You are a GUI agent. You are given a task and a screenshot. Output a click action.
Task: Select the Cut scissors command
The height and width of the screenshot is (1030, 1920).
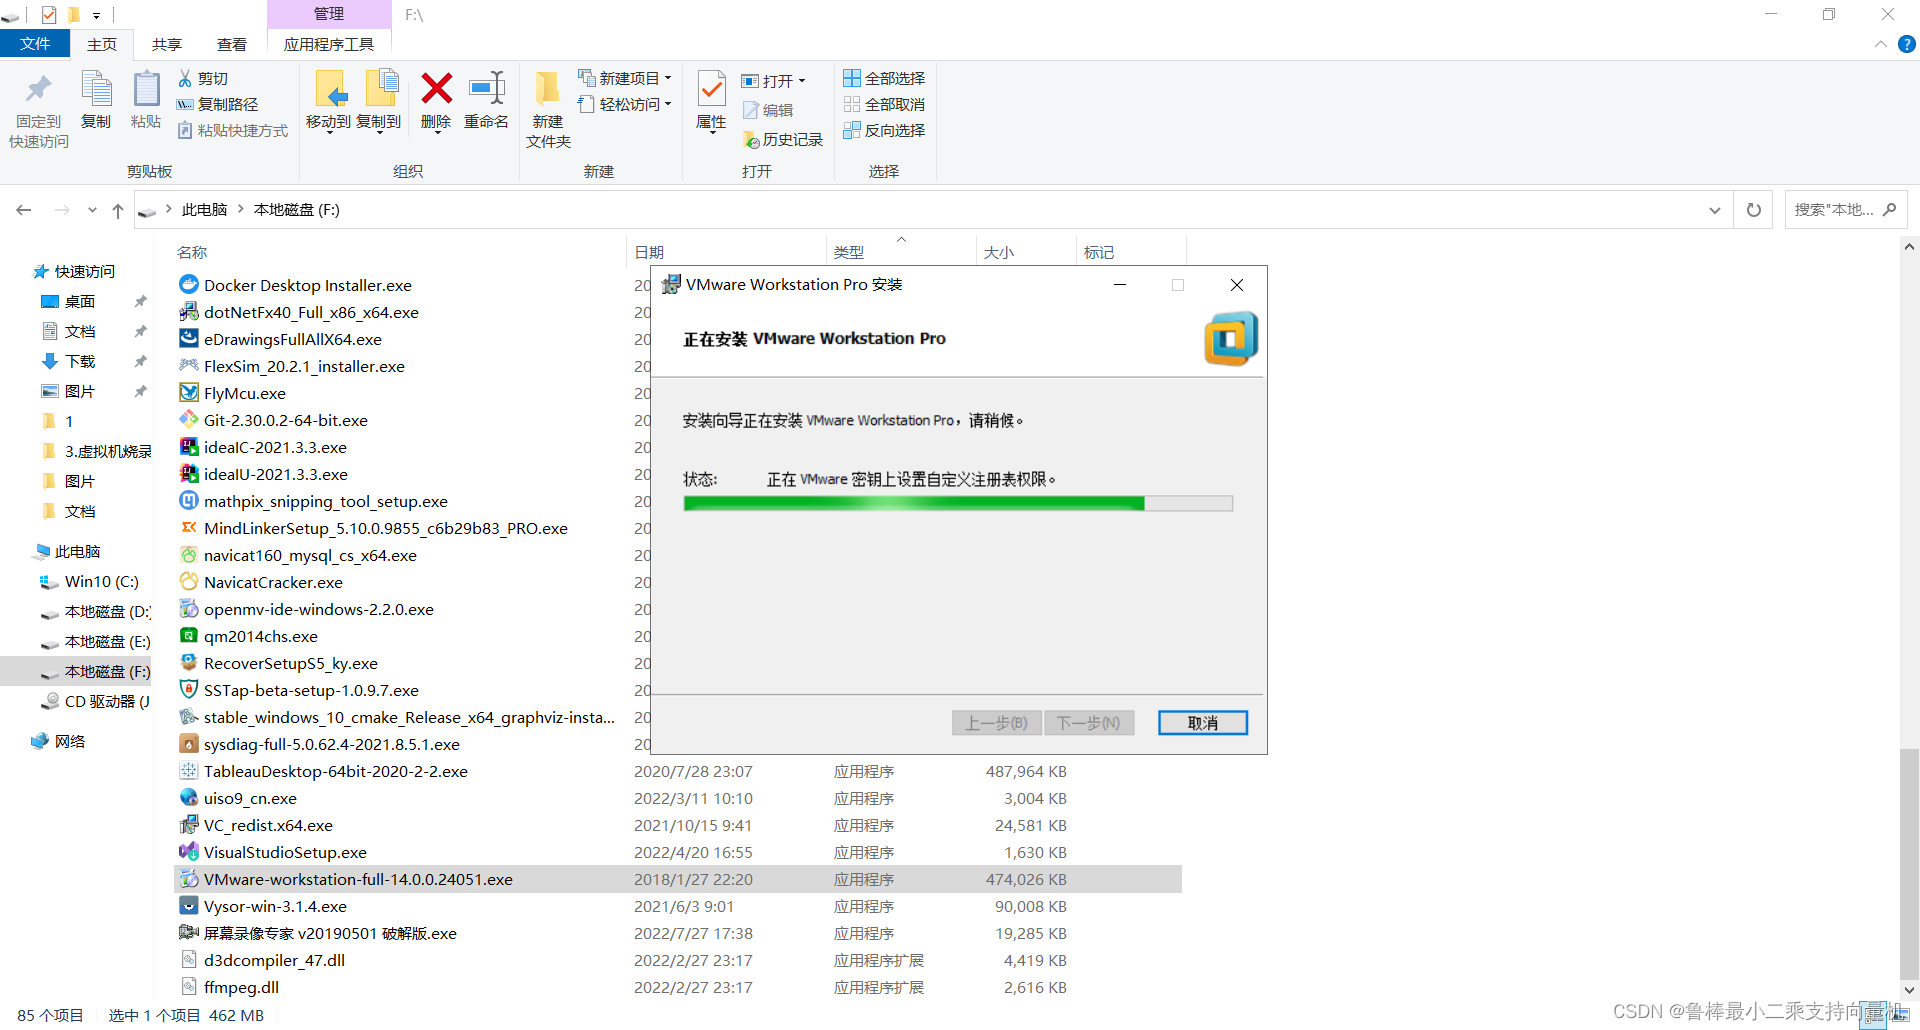click(203, 78)
